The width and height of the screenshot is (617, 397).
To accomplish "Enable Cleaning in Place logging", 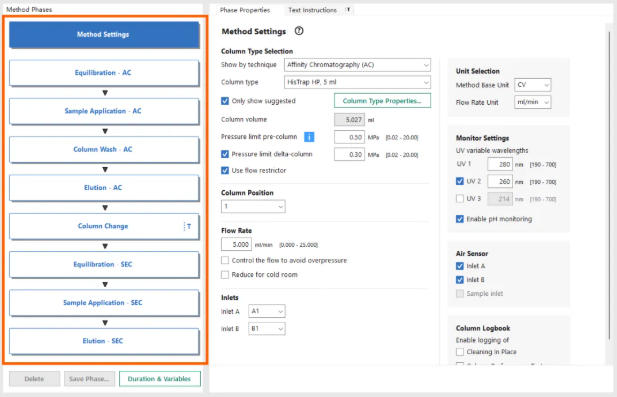I will point(460,352).
